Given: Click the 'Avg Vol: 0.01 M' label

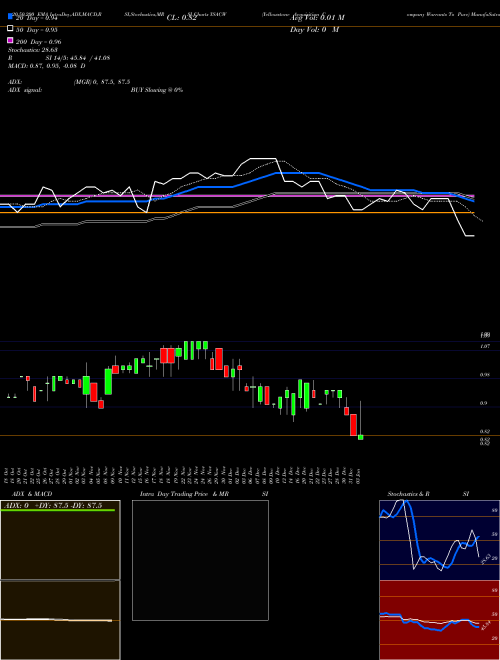Looking at the screenshot, I should (317, 18).
